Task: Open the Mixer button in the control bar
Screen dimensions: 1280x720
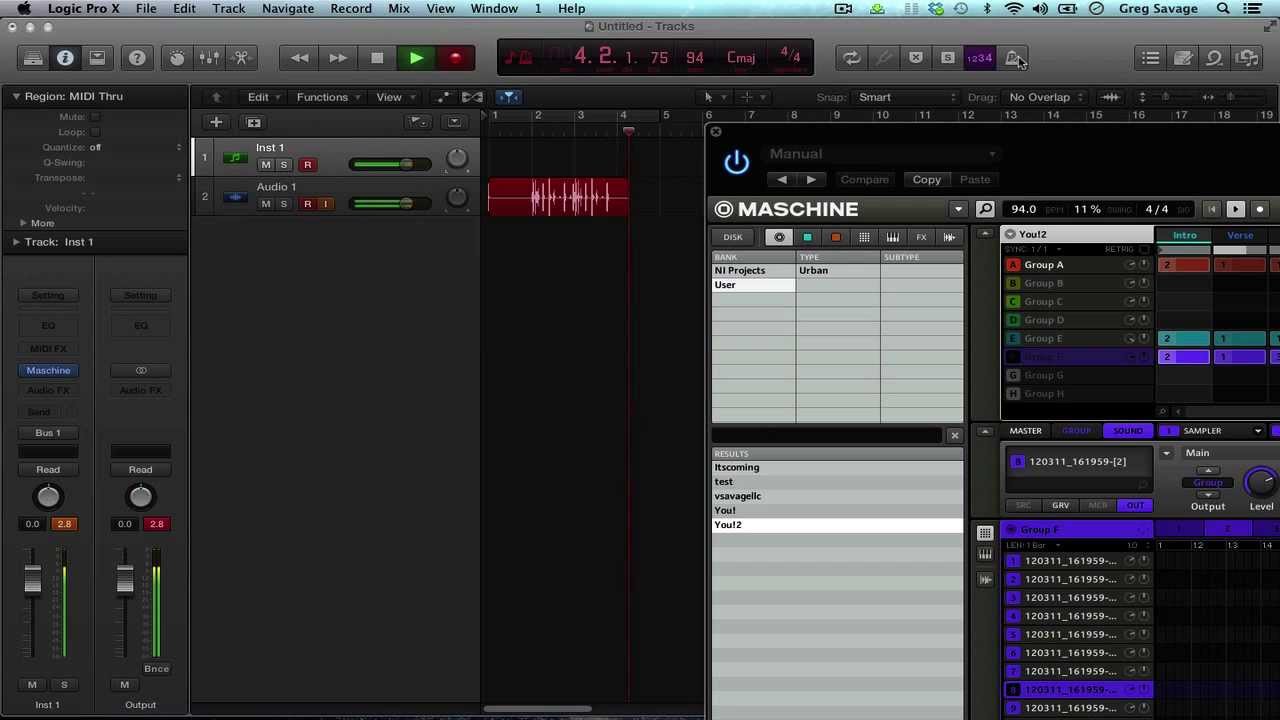Action: (x=209, y=58)
